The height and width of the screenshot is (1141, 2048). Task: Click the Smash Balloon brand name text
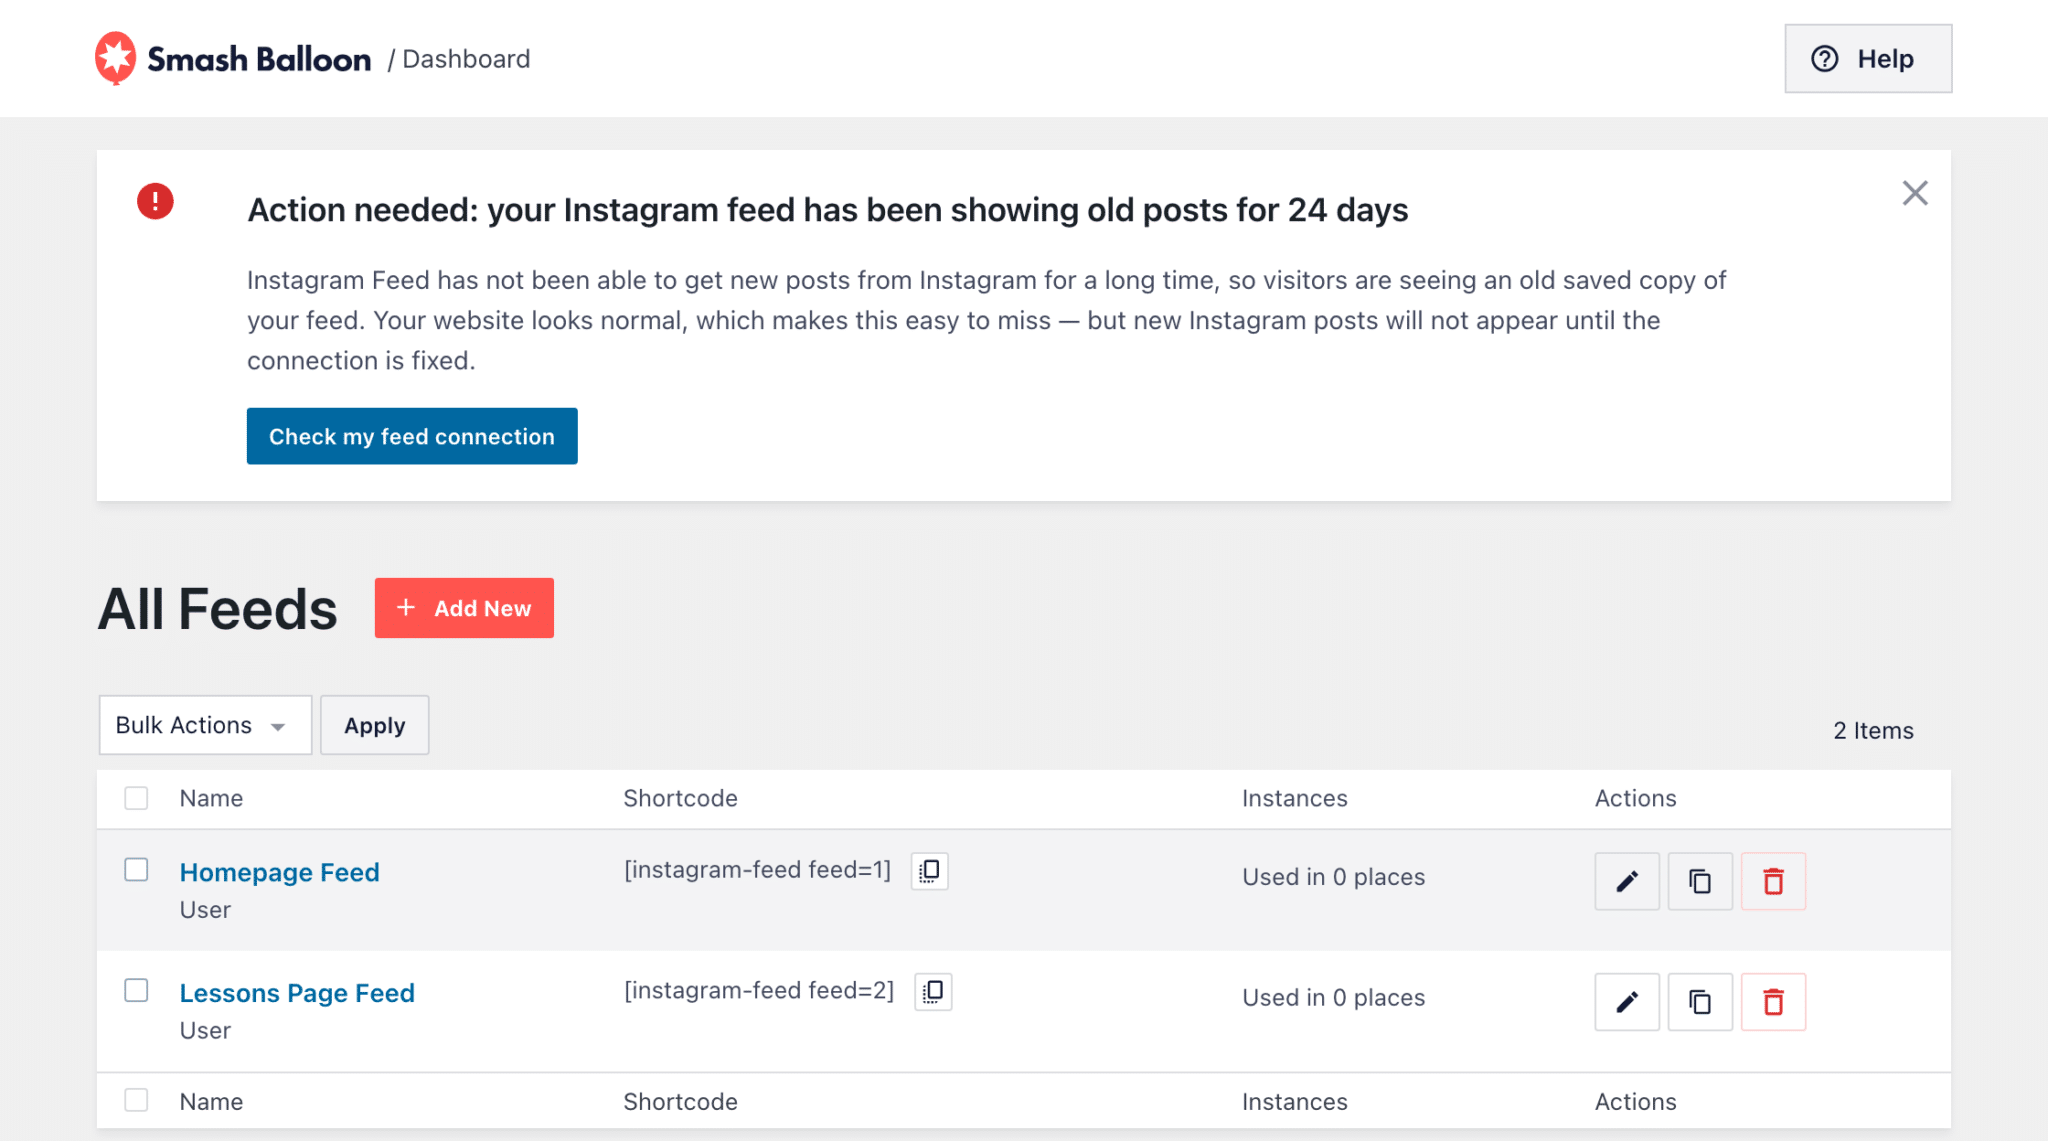(x=259, y=59)
